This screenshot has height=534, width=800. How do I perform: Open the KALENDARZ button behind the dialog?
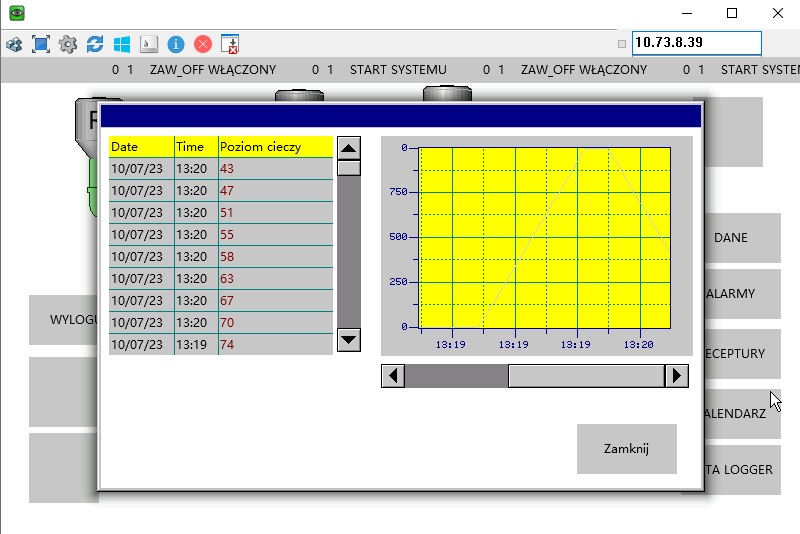[x=742, y=414]
